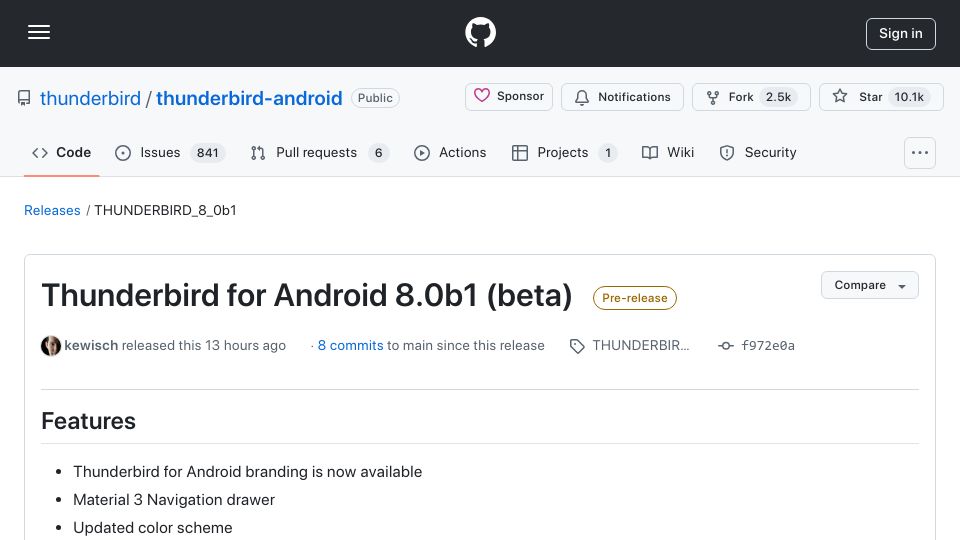Go back to Releases via breadcrumb

[52, 210]
